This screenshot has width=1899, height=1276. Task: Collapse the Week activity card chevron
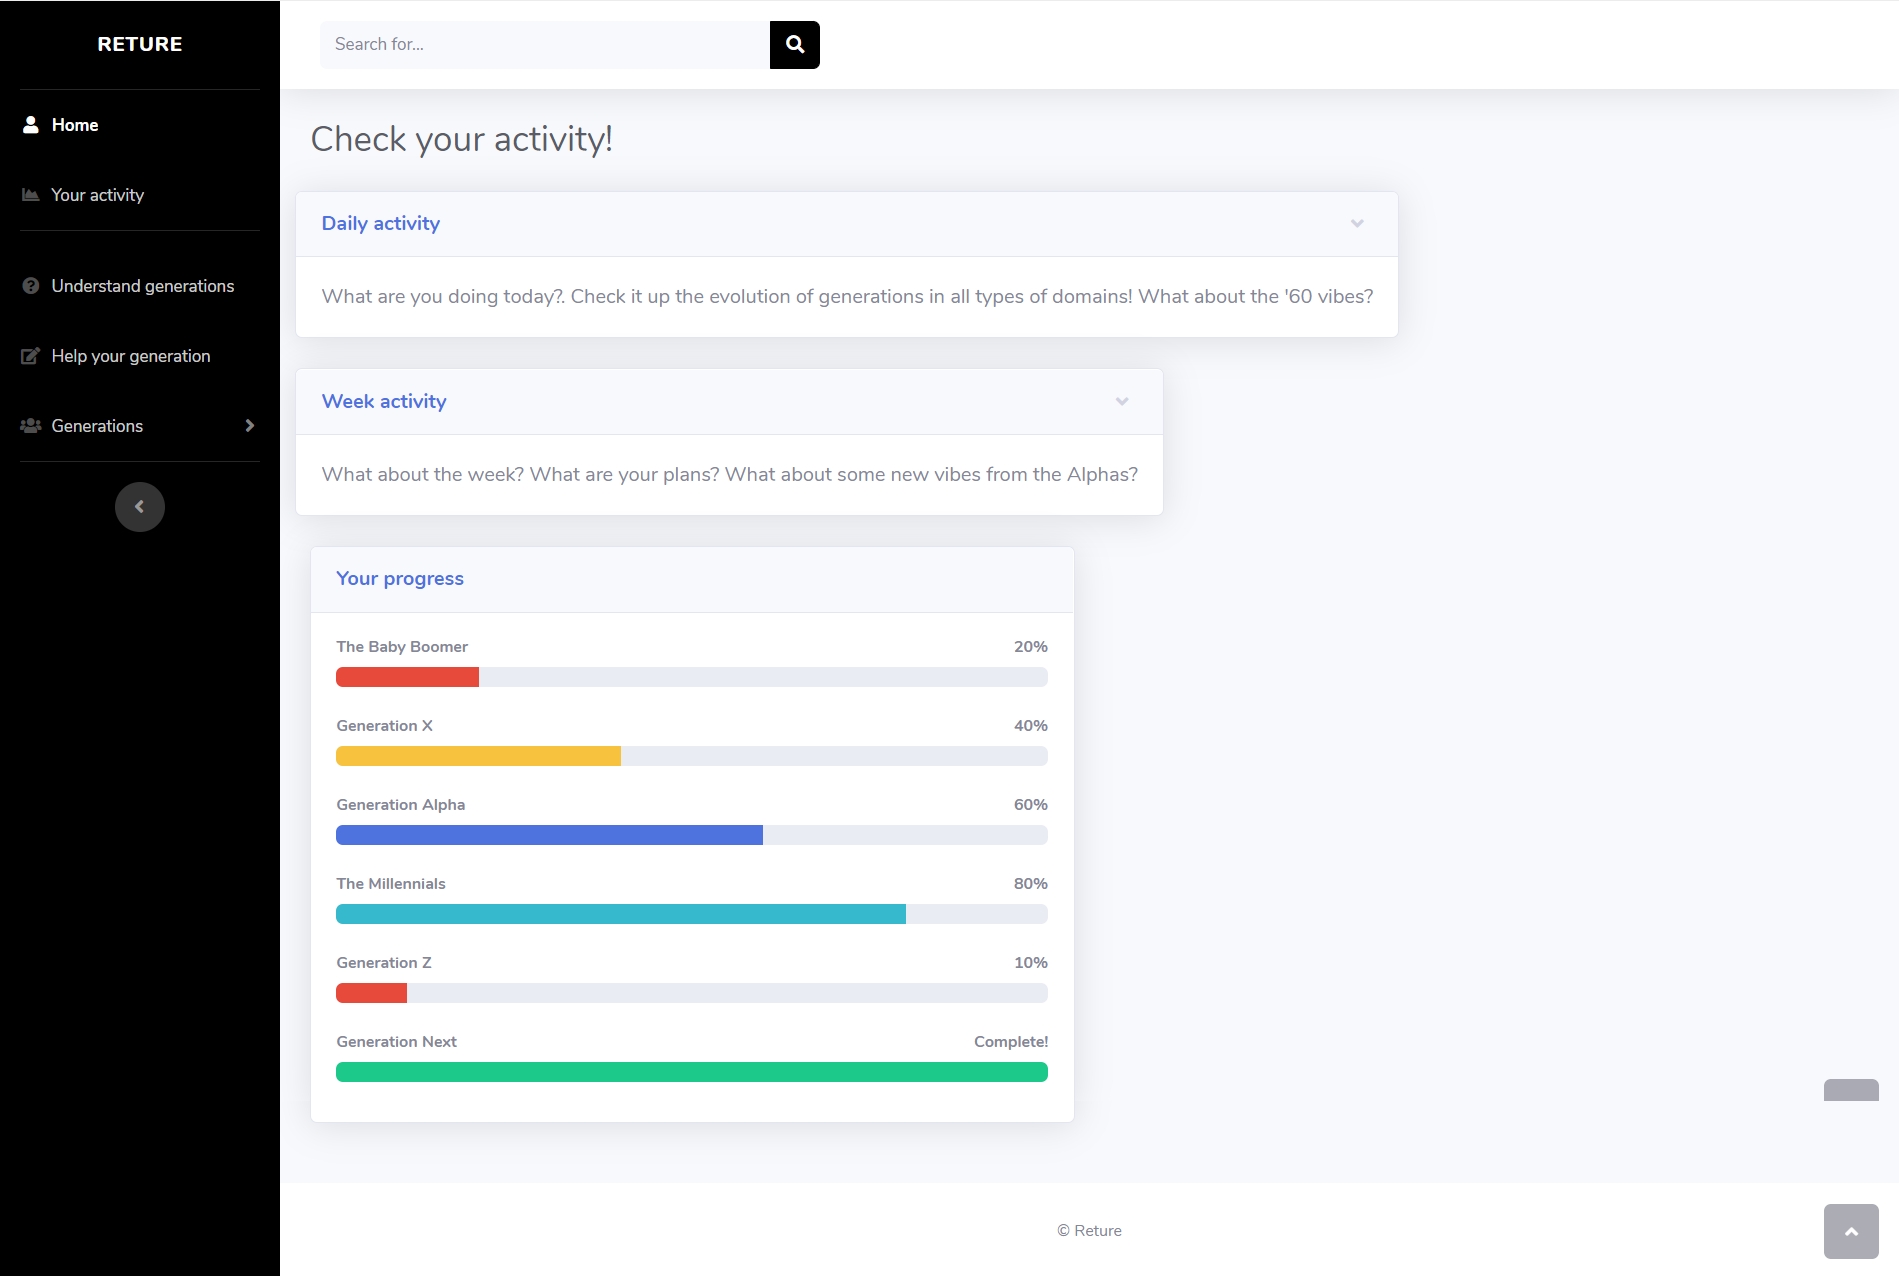click(1122, 402)
